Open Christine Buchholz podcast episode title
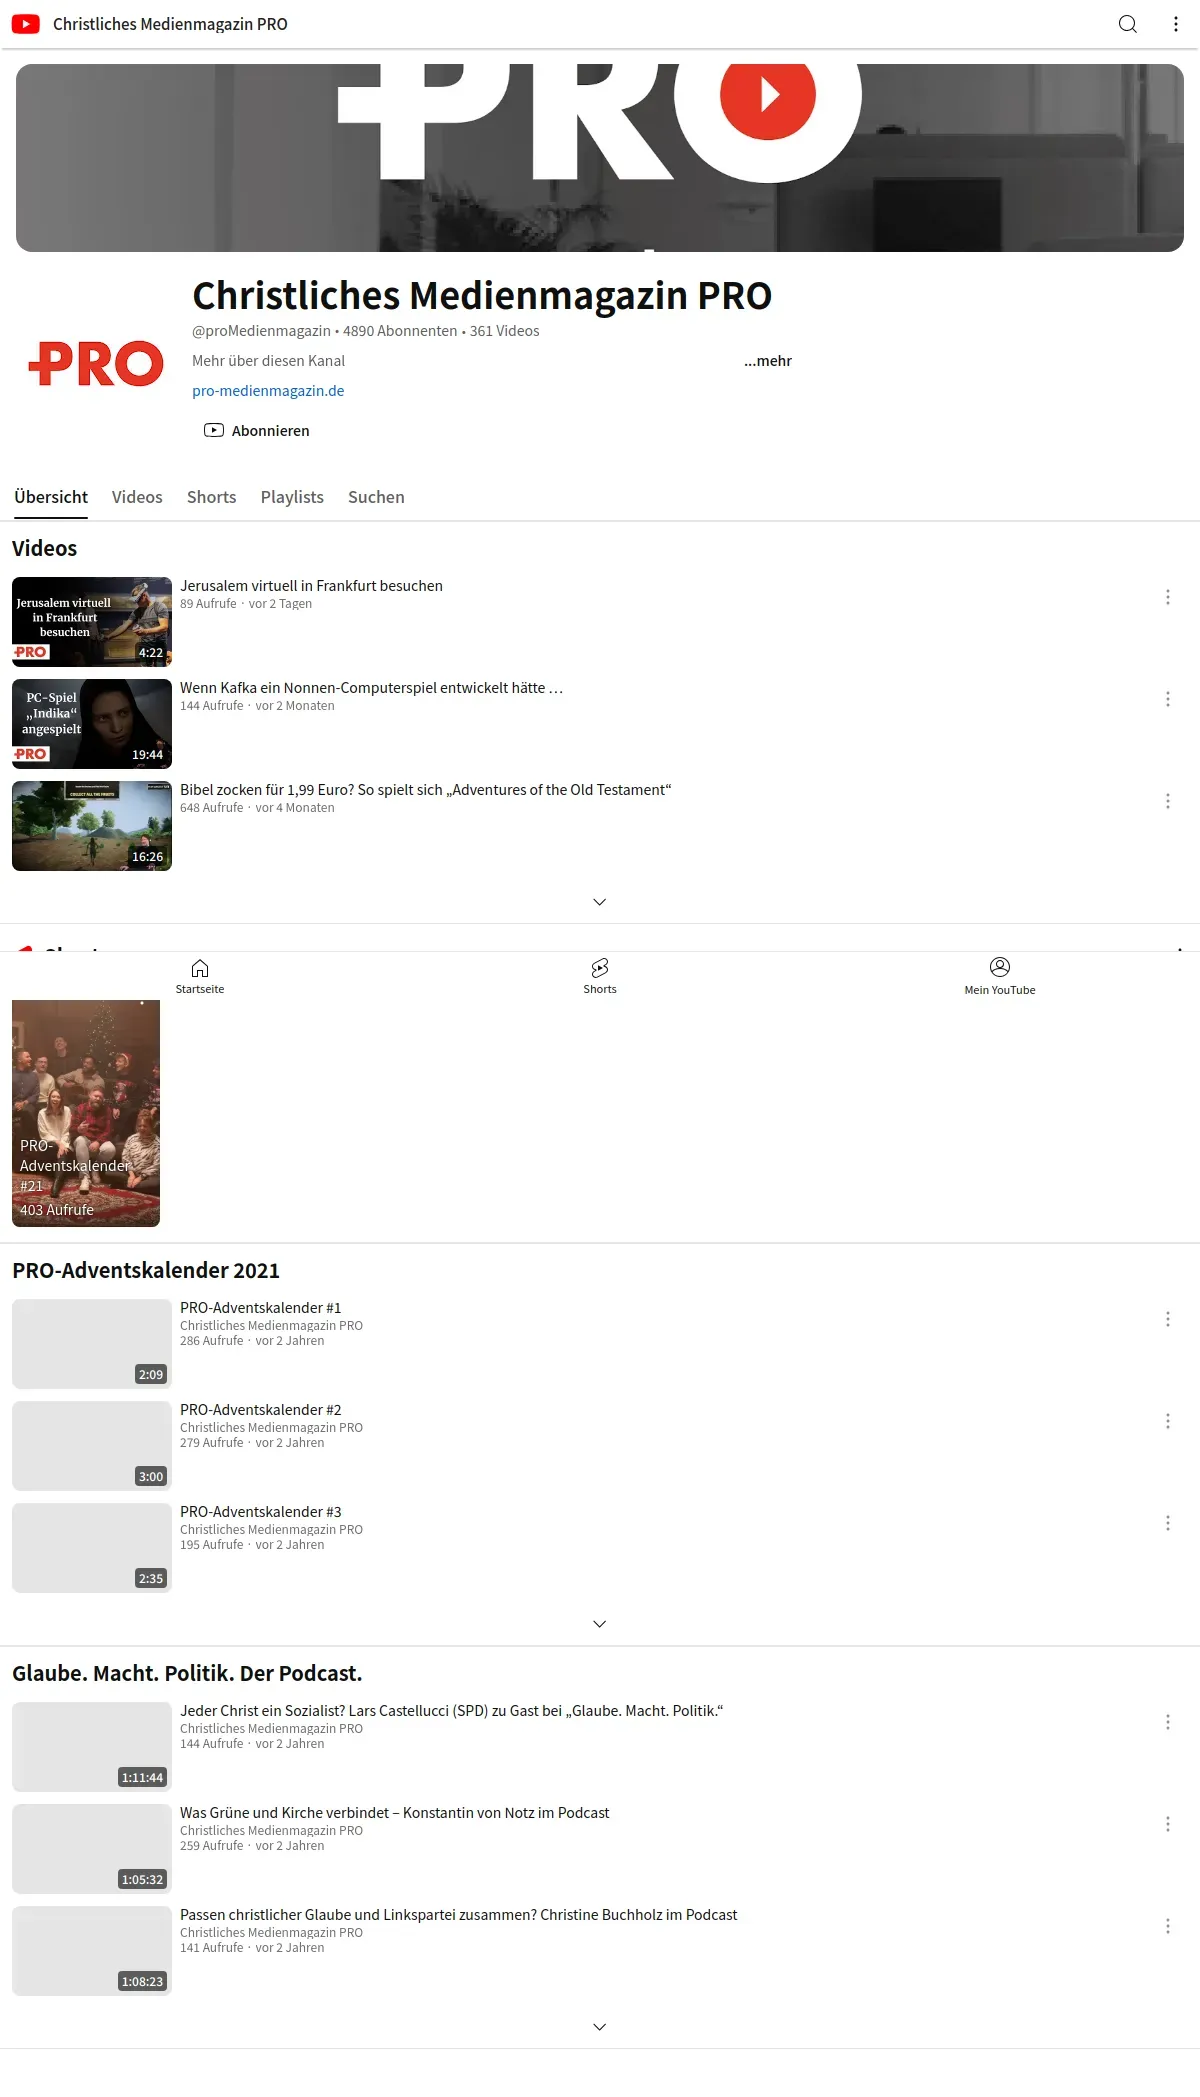The height and width of the screenshot is (2097, 1200). (459, 1915)
